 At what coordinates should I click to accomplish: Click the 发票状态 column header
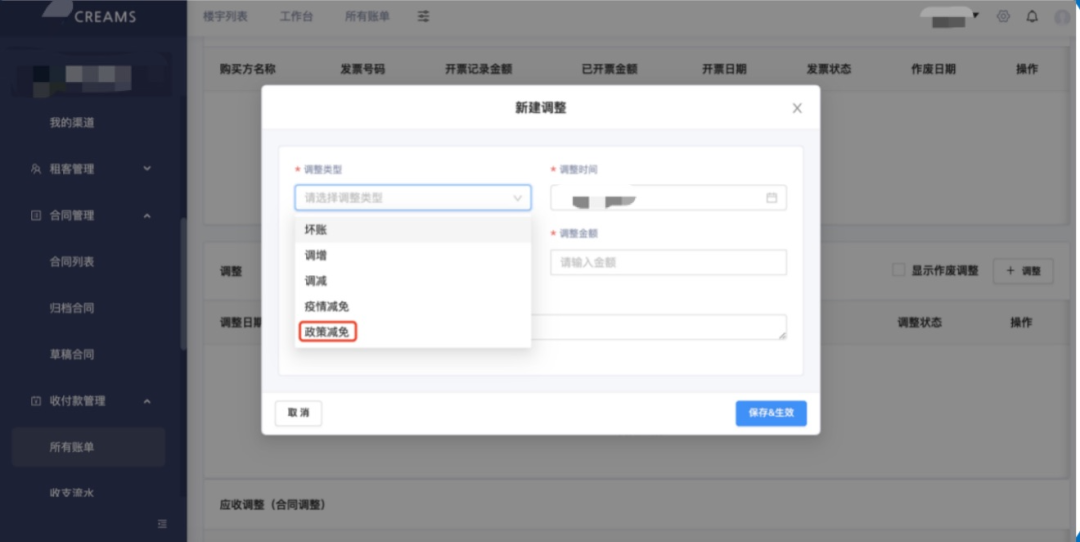(829, 69)
